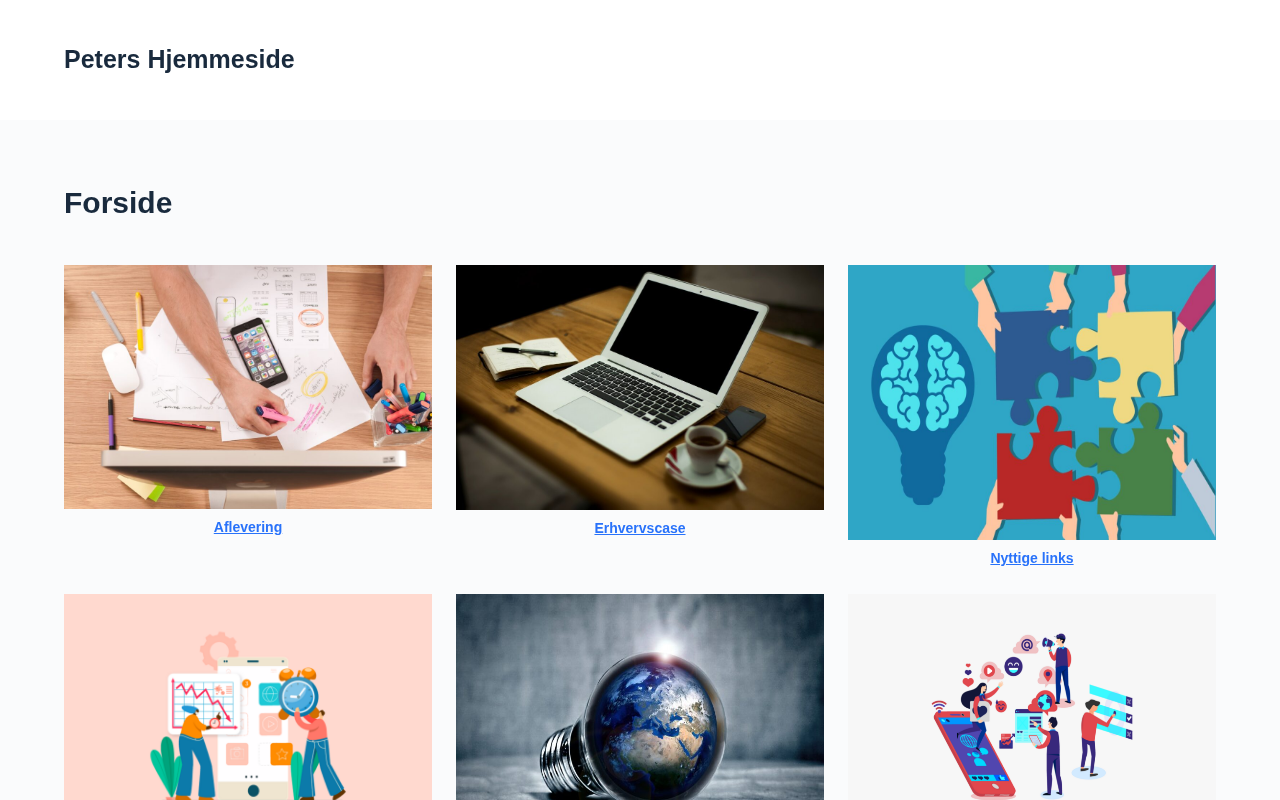Click the clock icon in analytics illustration
1280x800 pixels.
(299, 696)
